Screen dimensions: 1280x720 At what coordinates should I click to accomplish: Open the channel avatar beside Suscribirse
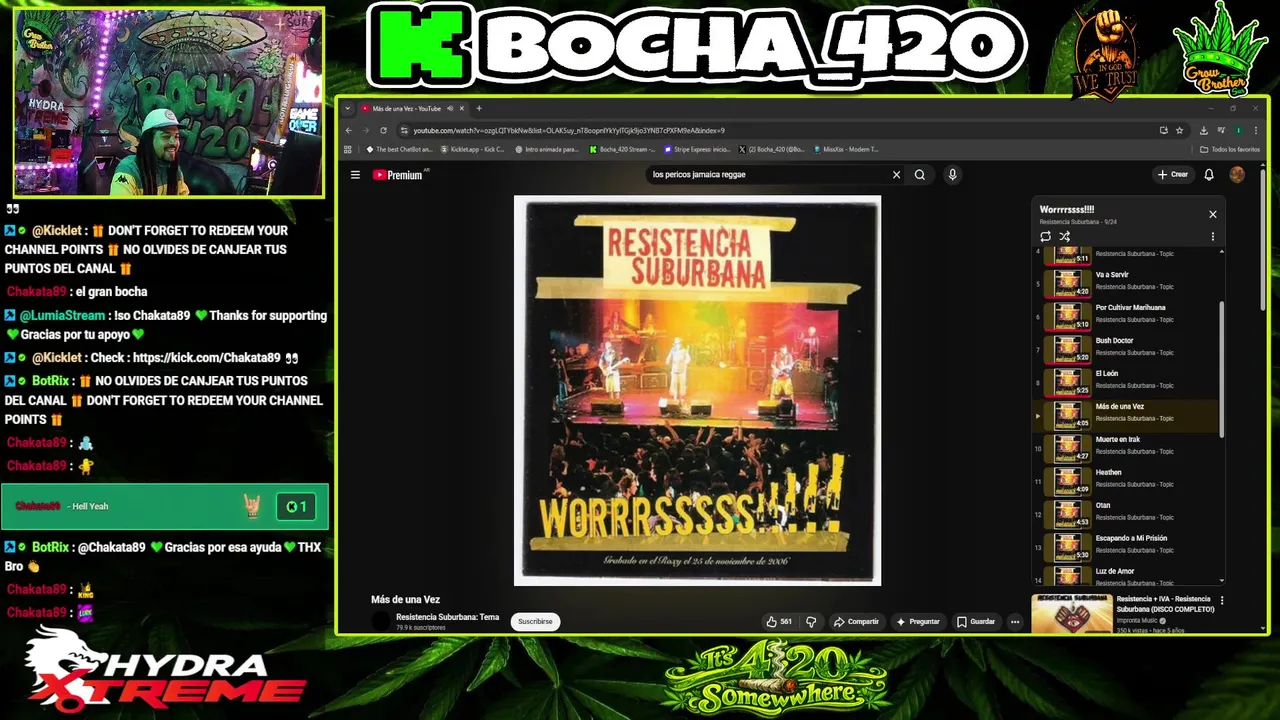click(x=381, y=622)
